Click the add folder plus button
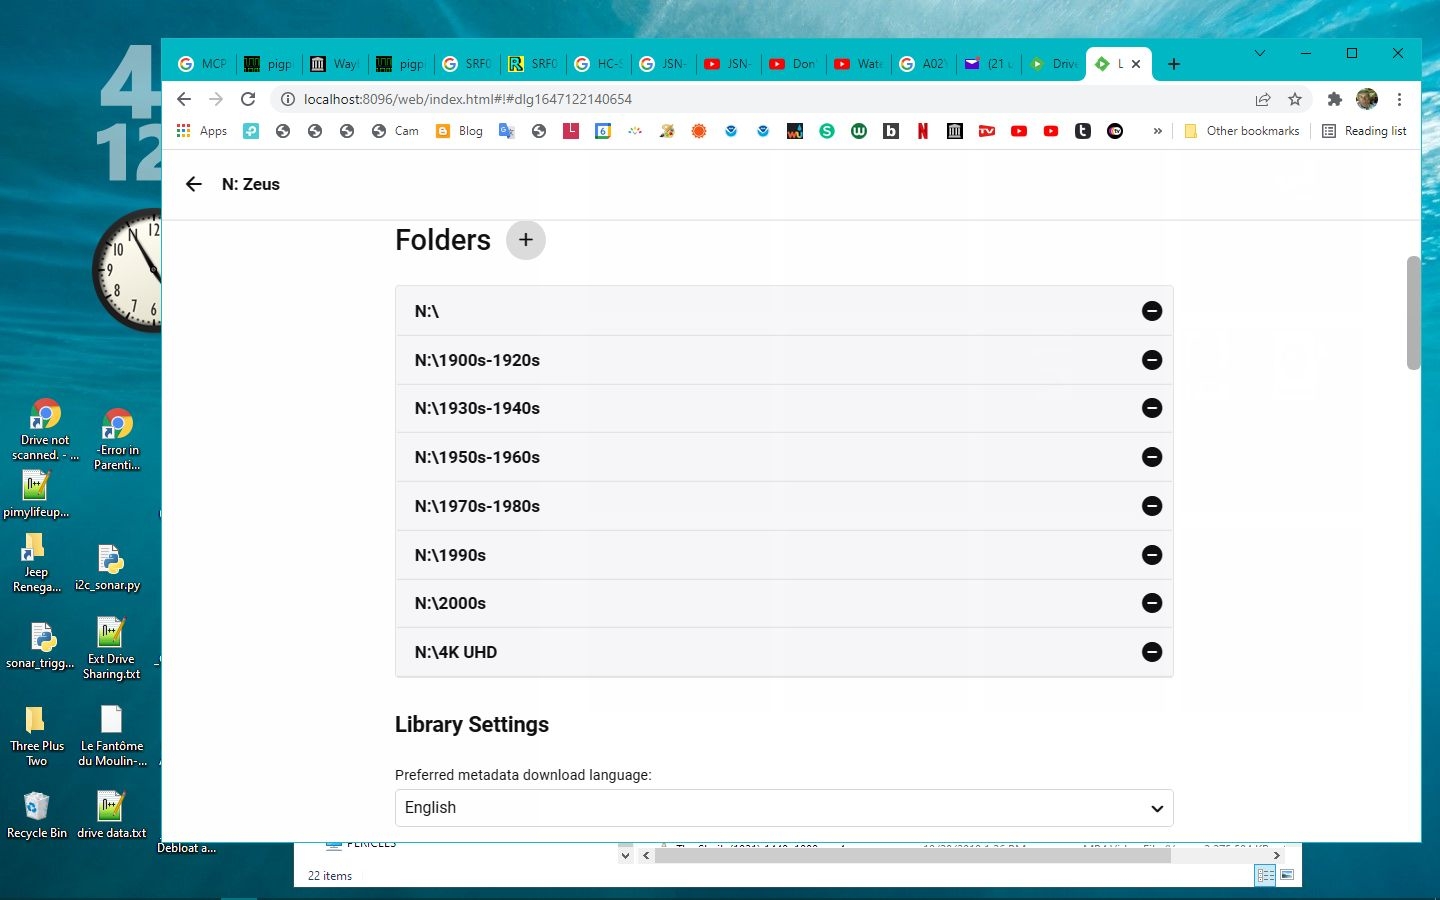 (x=525, y=240)
